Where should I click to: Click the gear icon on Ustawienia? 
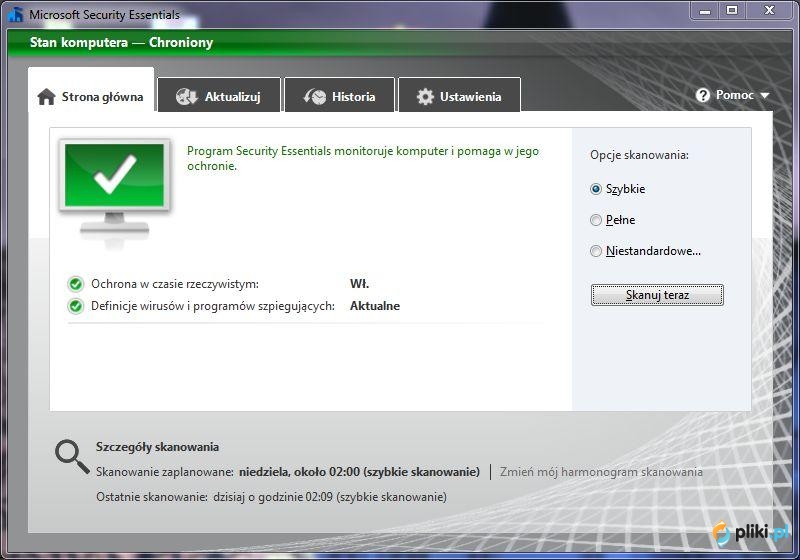(425, 96)
